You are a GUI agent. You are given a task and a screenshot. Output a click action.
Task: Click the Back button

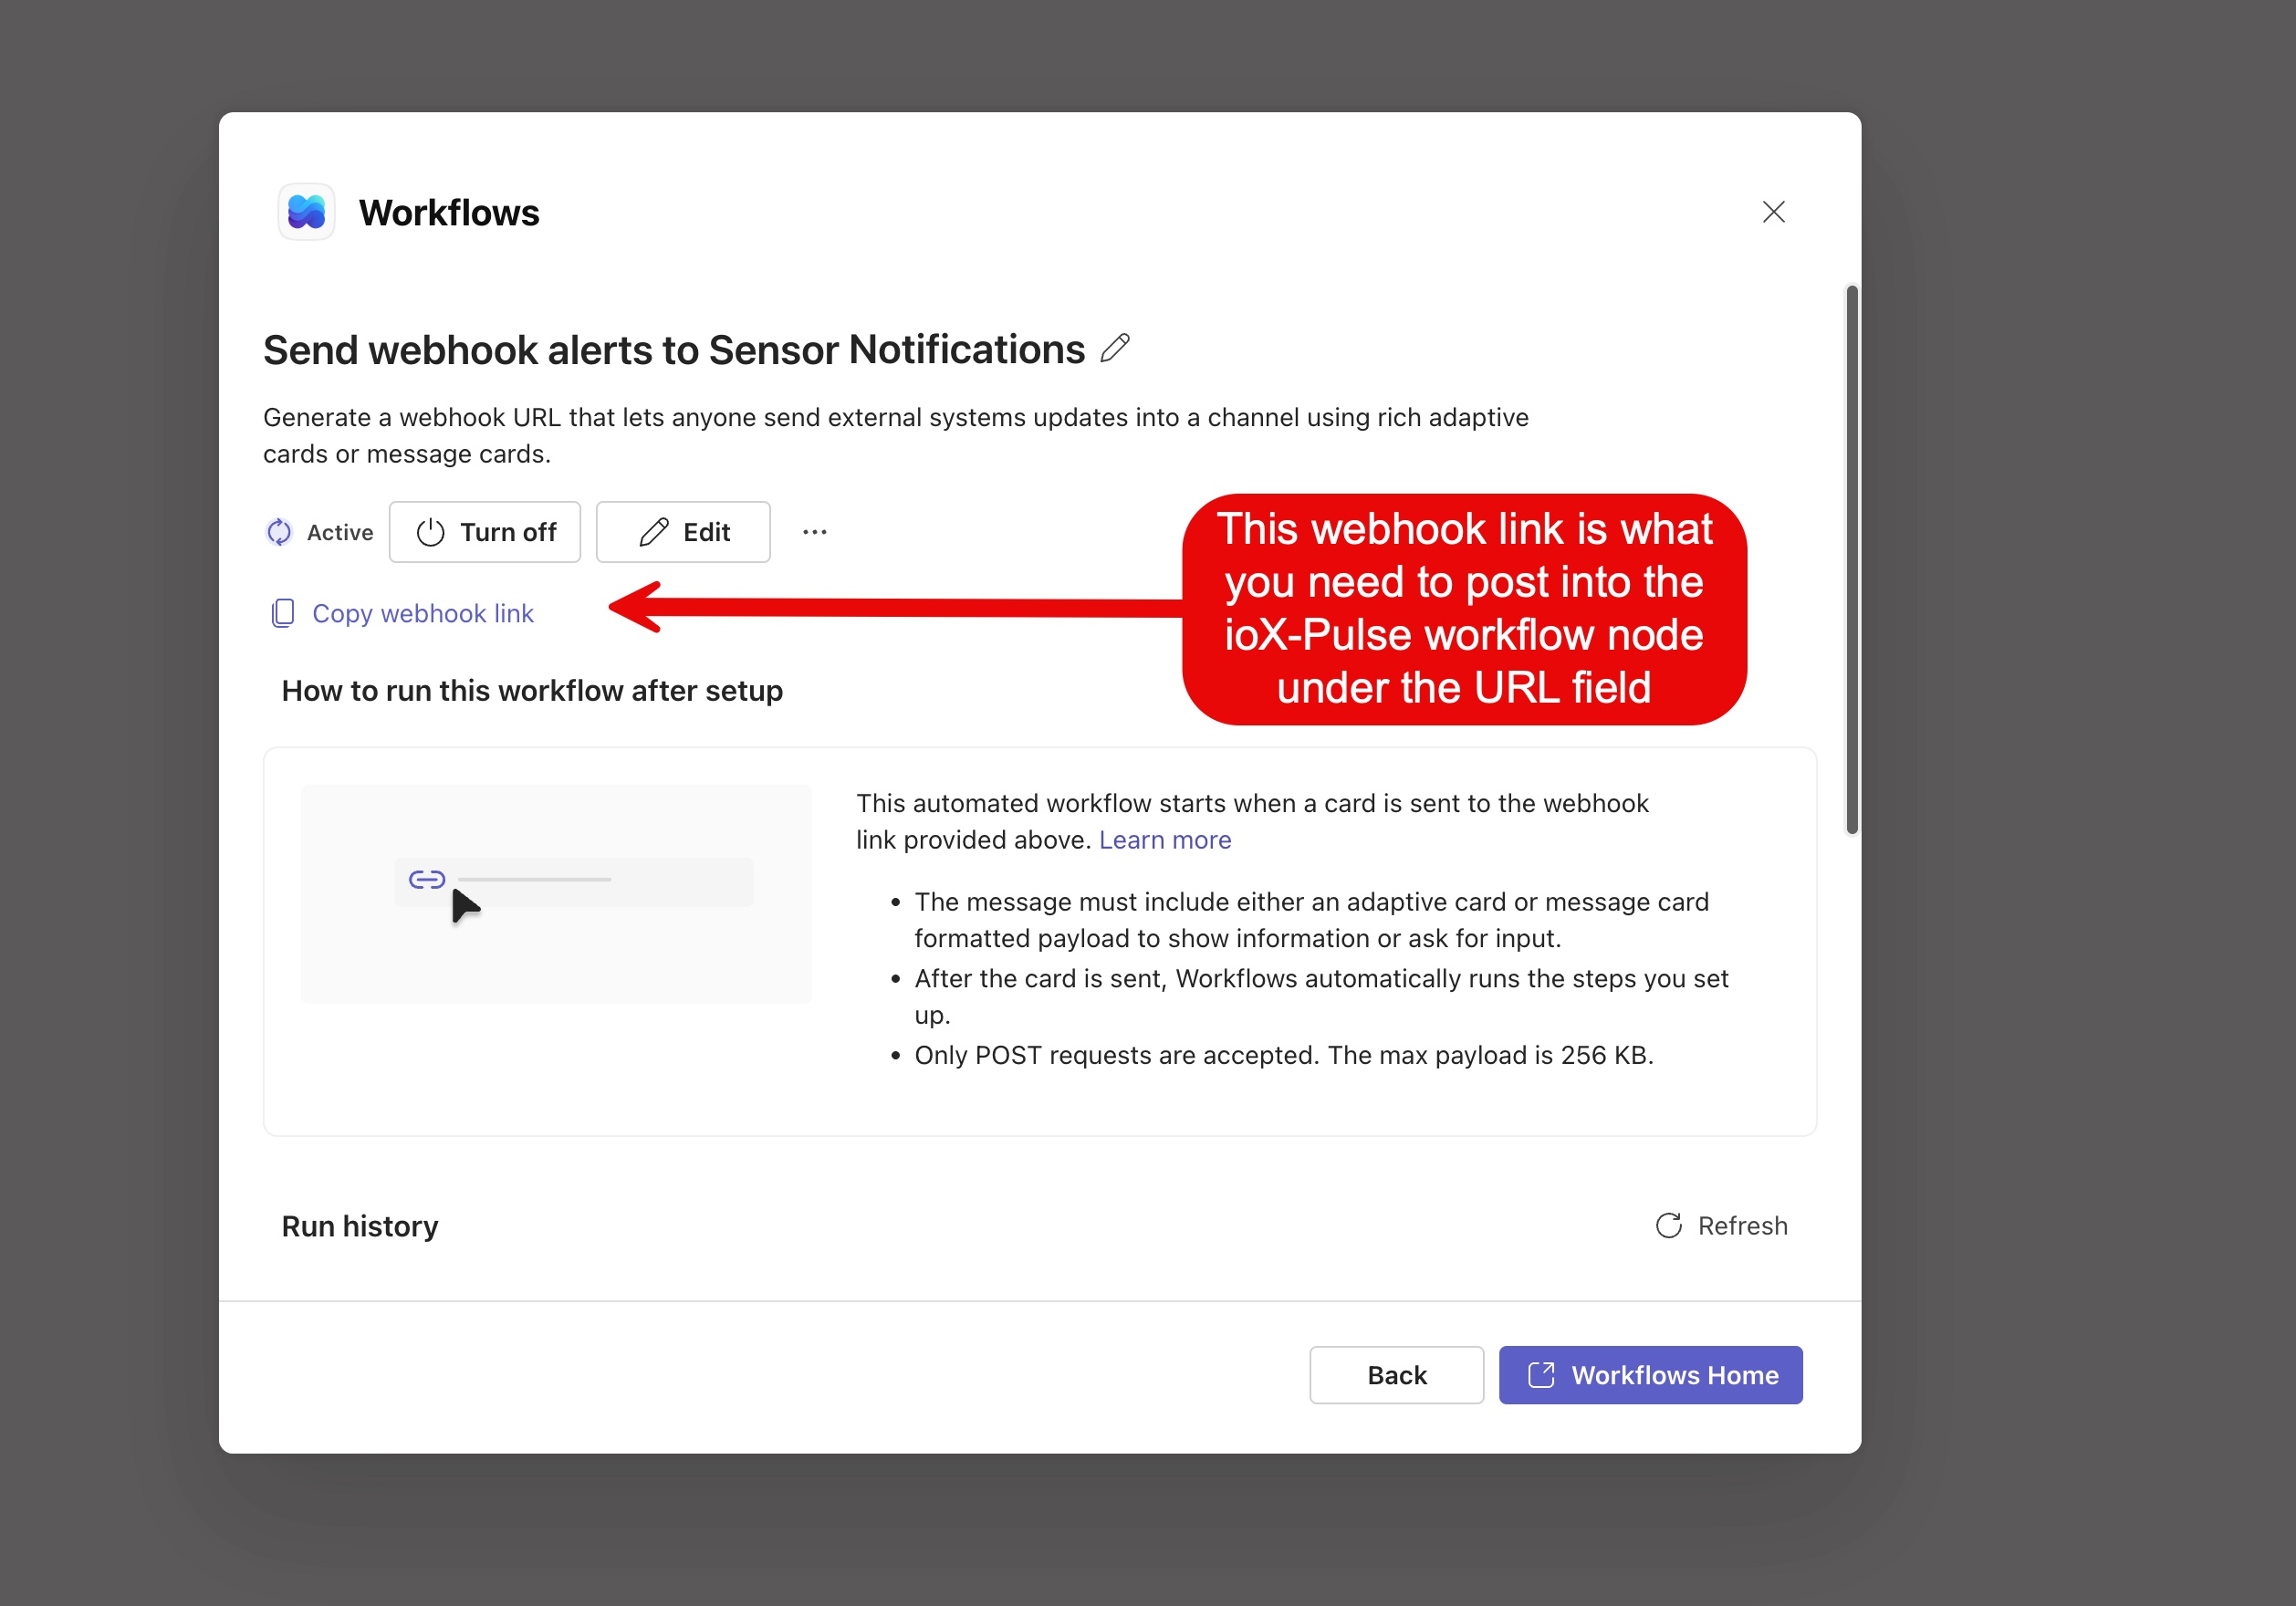click(x=1396, y=1375)
